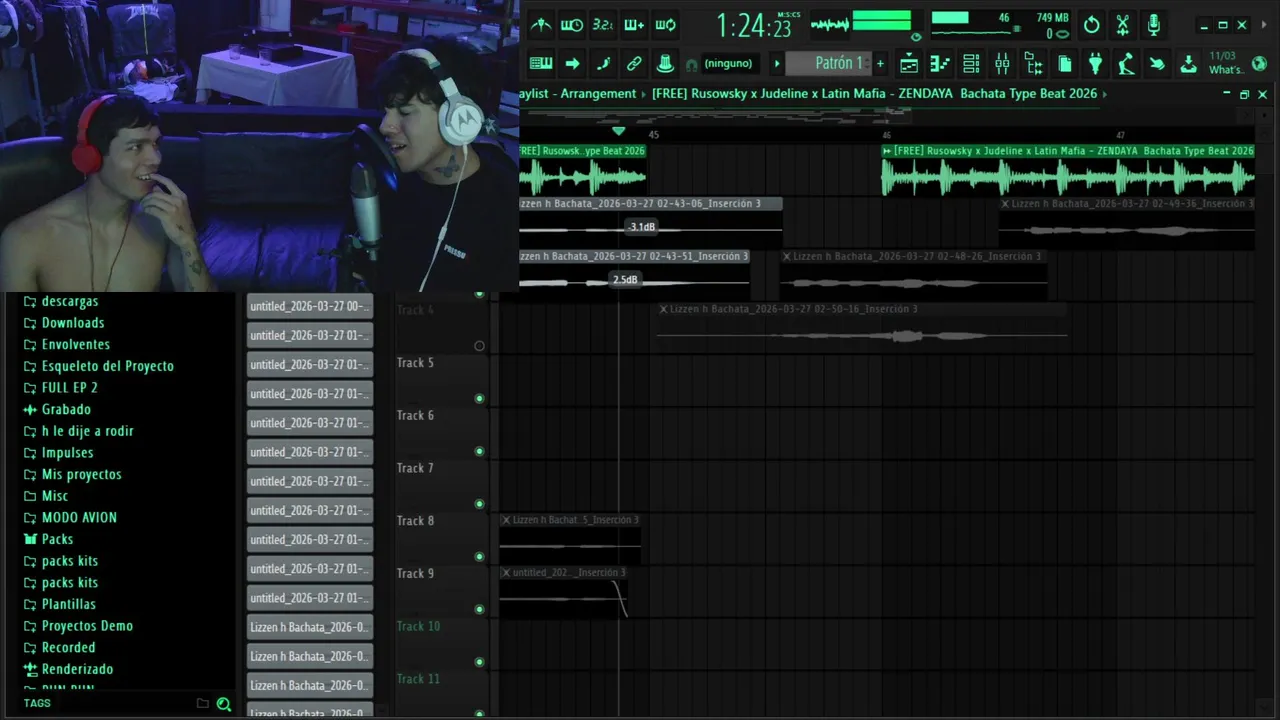Click the scissors-shaped audio editor icon
Image resolution: width=1280 pixels, height=720 pixels.
[1123, 25]
